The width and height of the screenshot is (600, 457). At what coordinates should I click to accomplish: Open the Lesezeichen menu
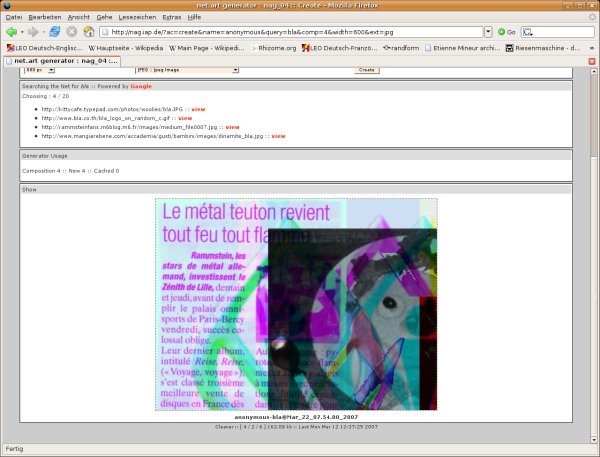[137, 17]
